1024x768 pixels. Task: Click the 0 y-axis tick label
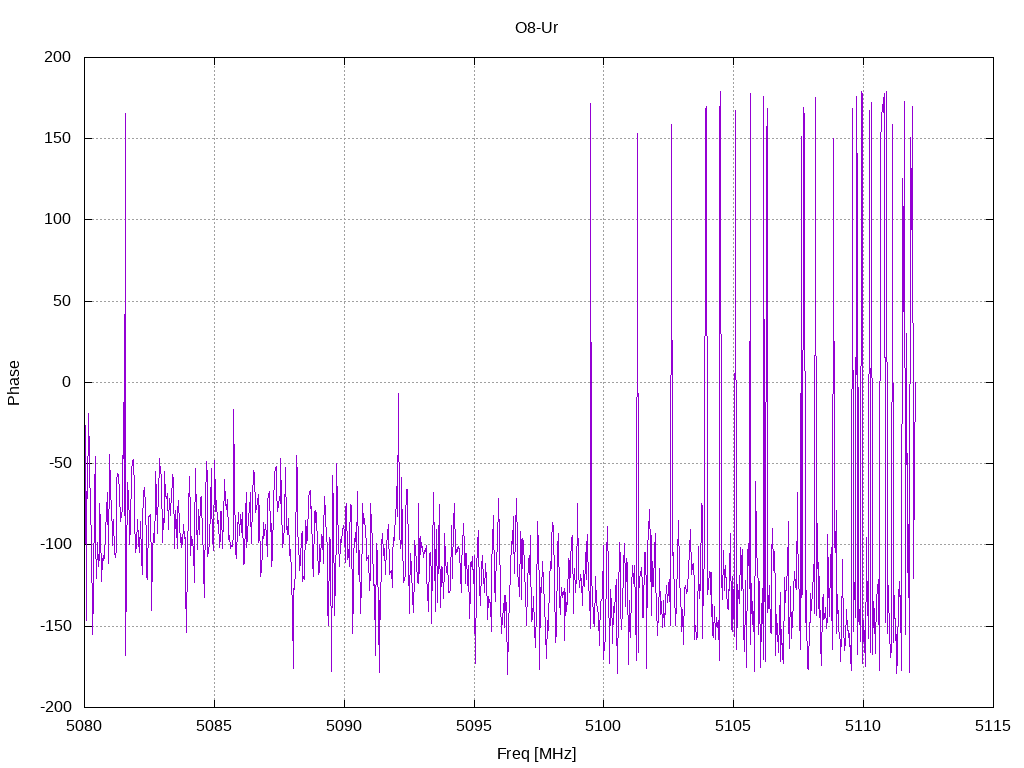point(67,382)
